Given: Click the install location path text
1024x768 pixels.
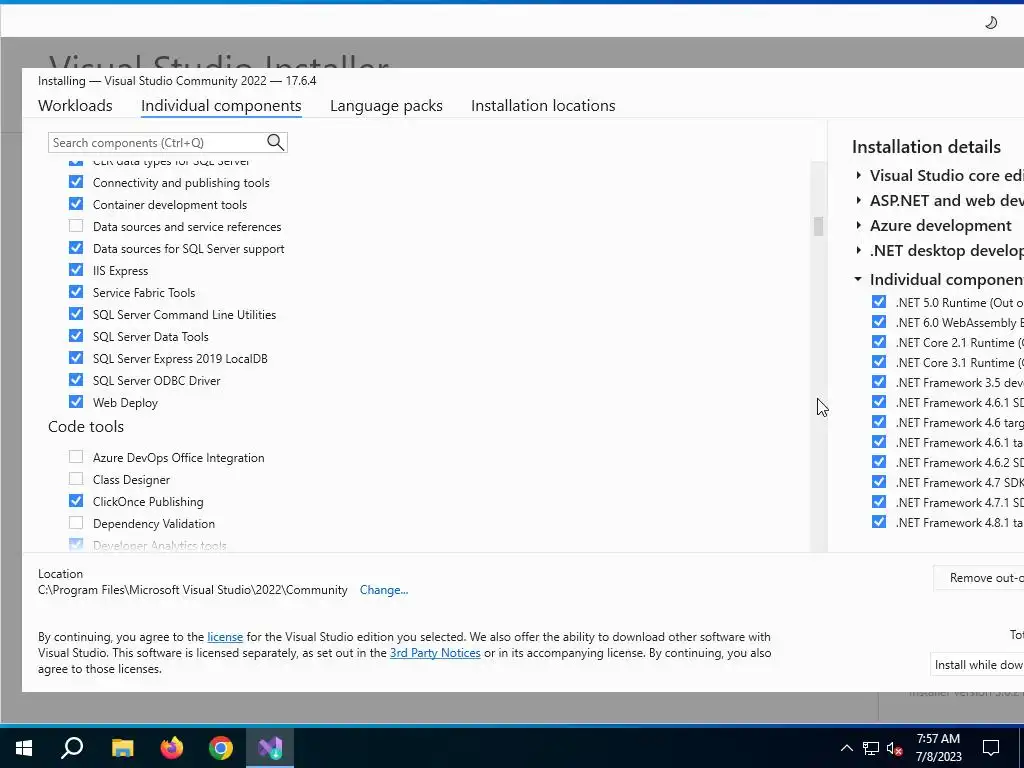Looking at the screenshot, I should point(193,590).
